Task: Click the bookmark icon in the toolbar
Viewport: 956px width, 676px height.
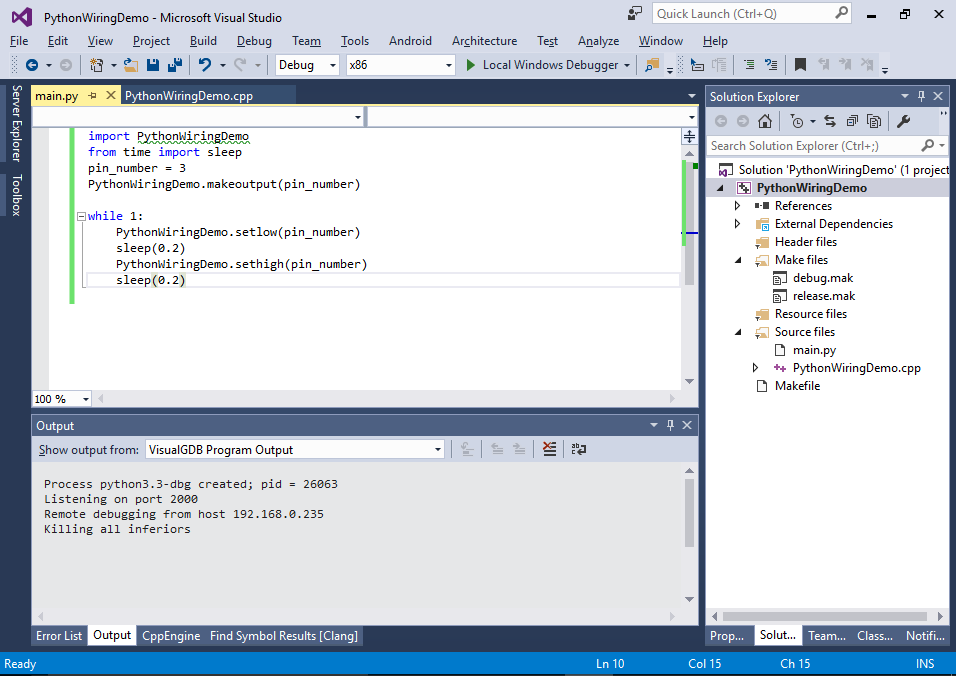Action: (800, 65)
